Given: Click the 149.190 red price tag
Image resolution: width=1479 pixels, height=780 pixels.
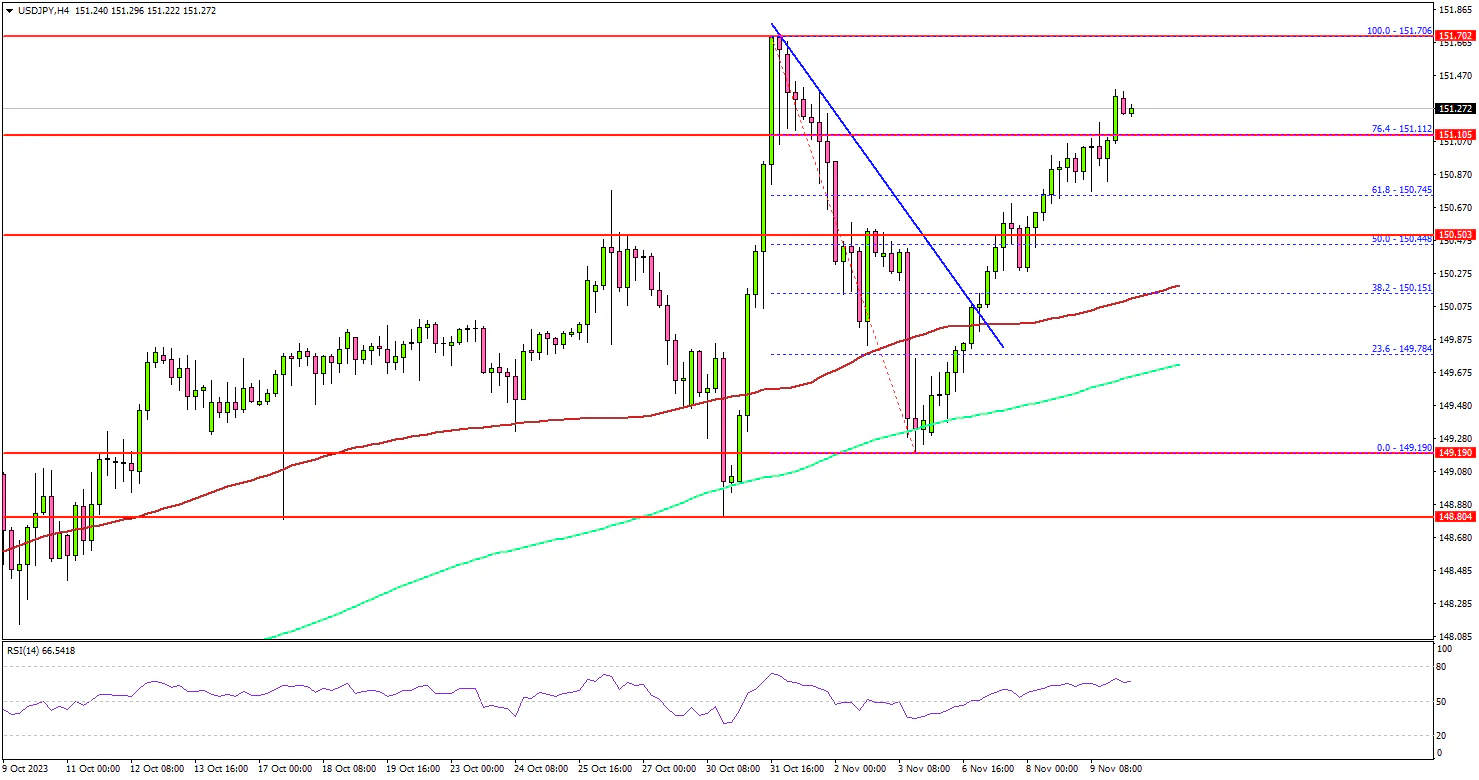Looking at the screenshot, I should pos(1456,453).
